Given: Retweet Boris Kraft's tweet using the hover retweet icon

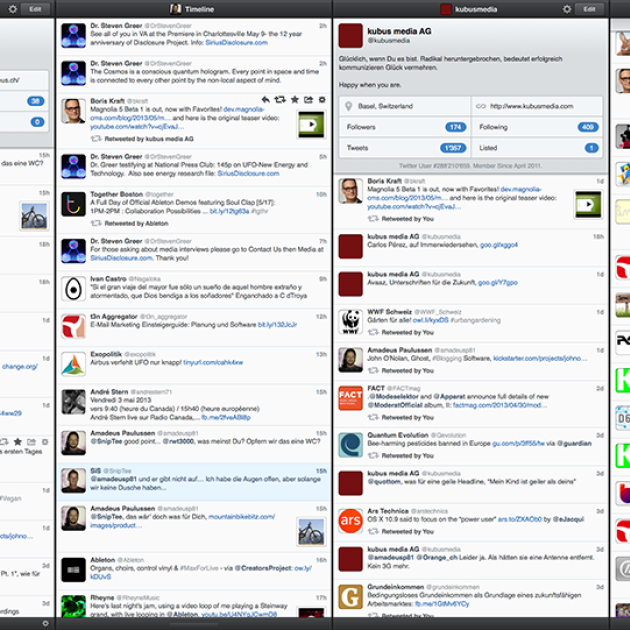Looking at the screenshot, I should pyautogui.click(x=281, y=100).
